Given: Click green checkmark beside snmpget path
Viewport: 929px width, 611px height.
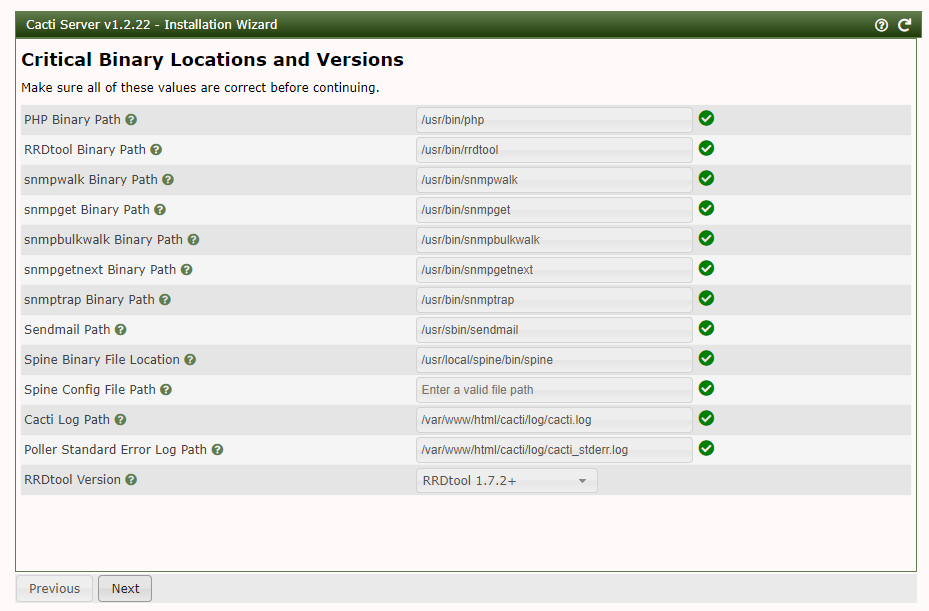Looking at the screenshot, I should (x=706, y=208).
